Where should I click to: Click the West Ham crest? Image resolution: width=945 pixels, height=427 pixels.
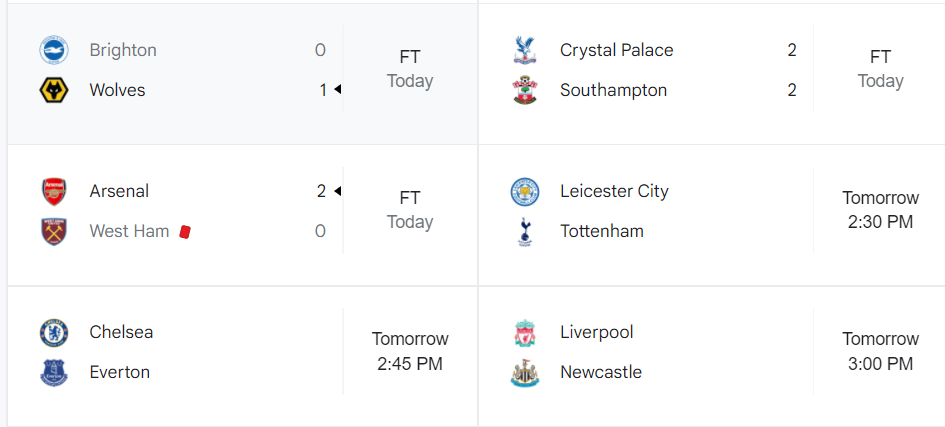pos(54,231)
